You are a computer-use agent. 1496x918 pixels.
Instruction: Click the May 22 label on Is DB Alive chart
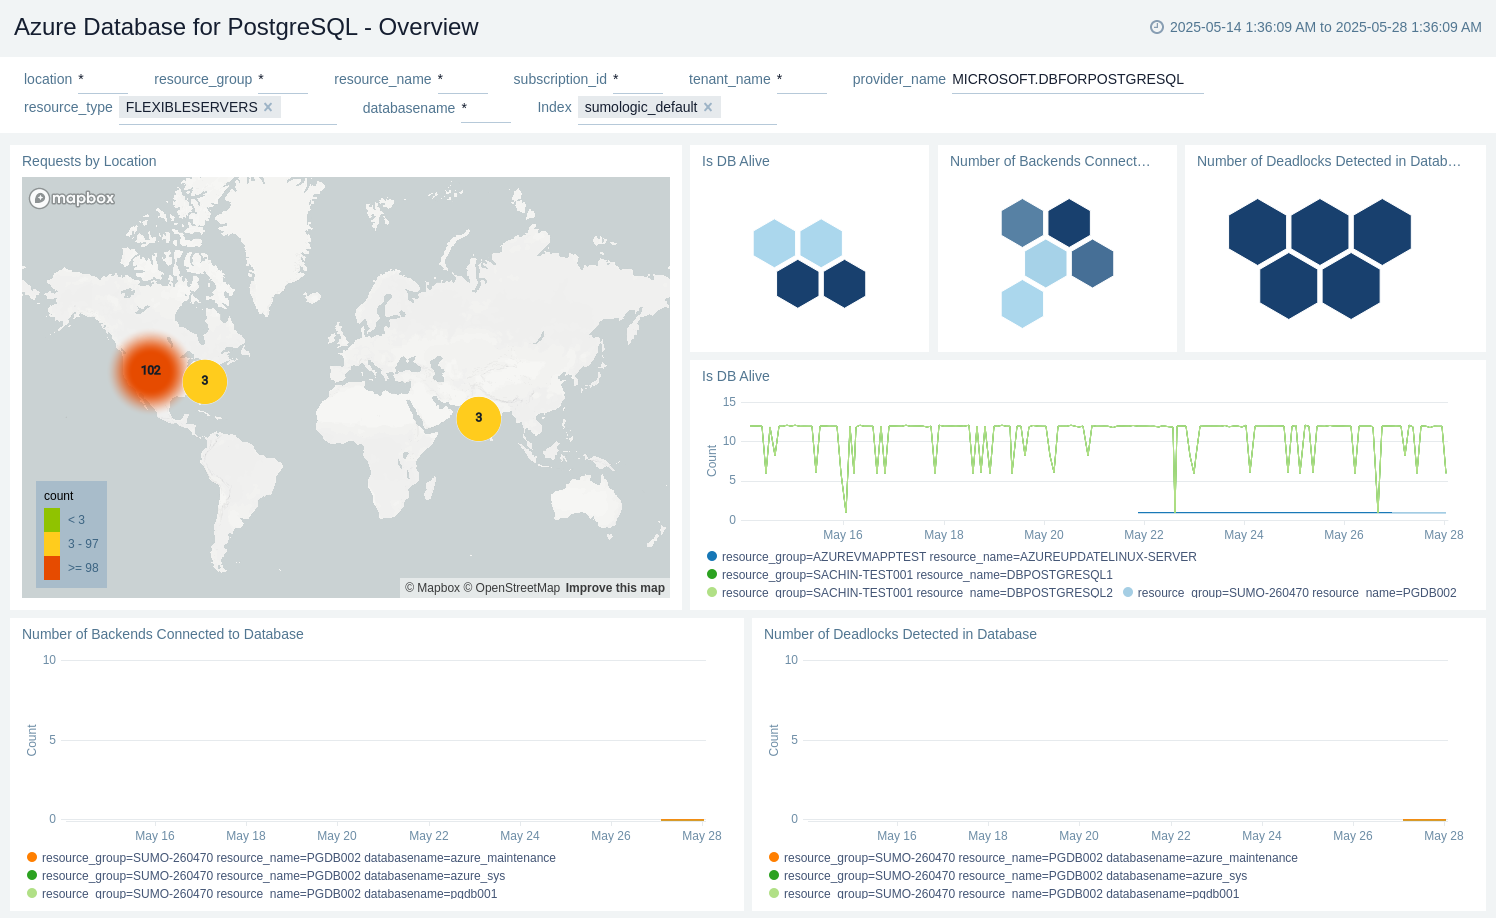[x=1144, y=535]
